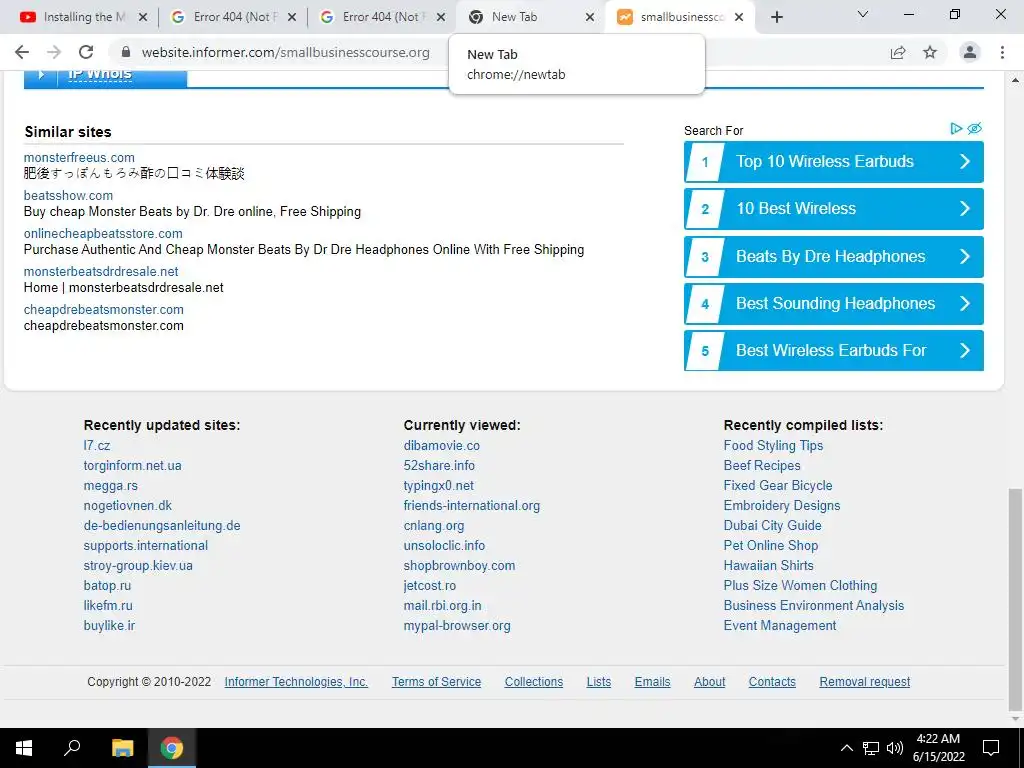
Task: Close the Installing the M YouTube tab
Action: (x=143, y=18)
